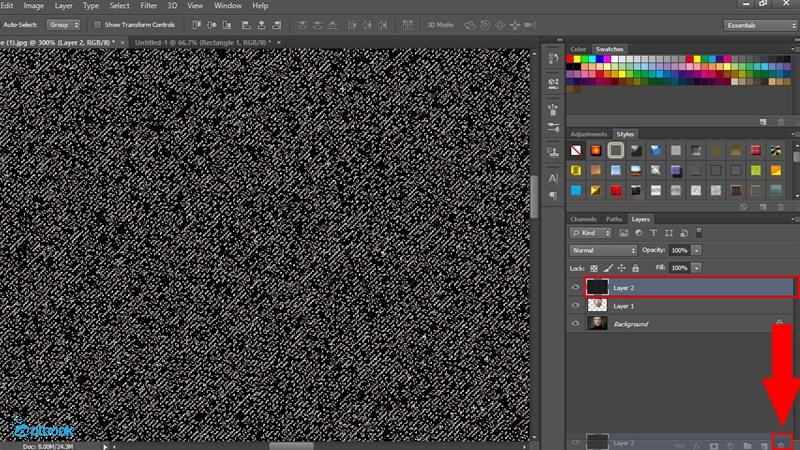The height and width of the screenshot is (450, 800).
Task: Toggle Lock image pixels brush icon
Action: 608,268
